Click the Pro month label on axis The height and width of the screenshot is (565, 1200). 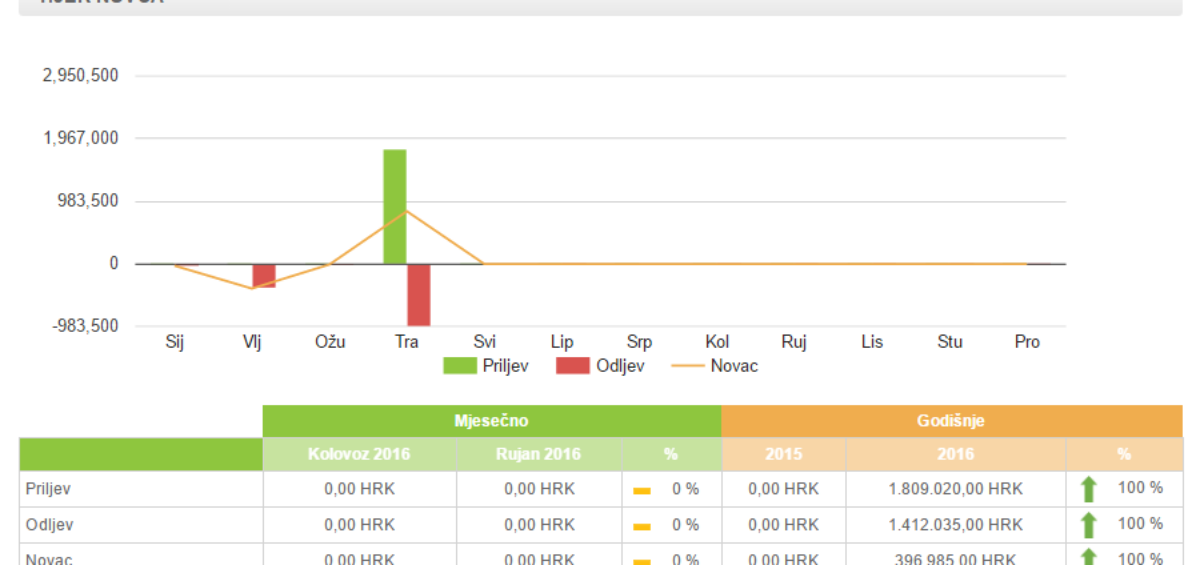1027,342
